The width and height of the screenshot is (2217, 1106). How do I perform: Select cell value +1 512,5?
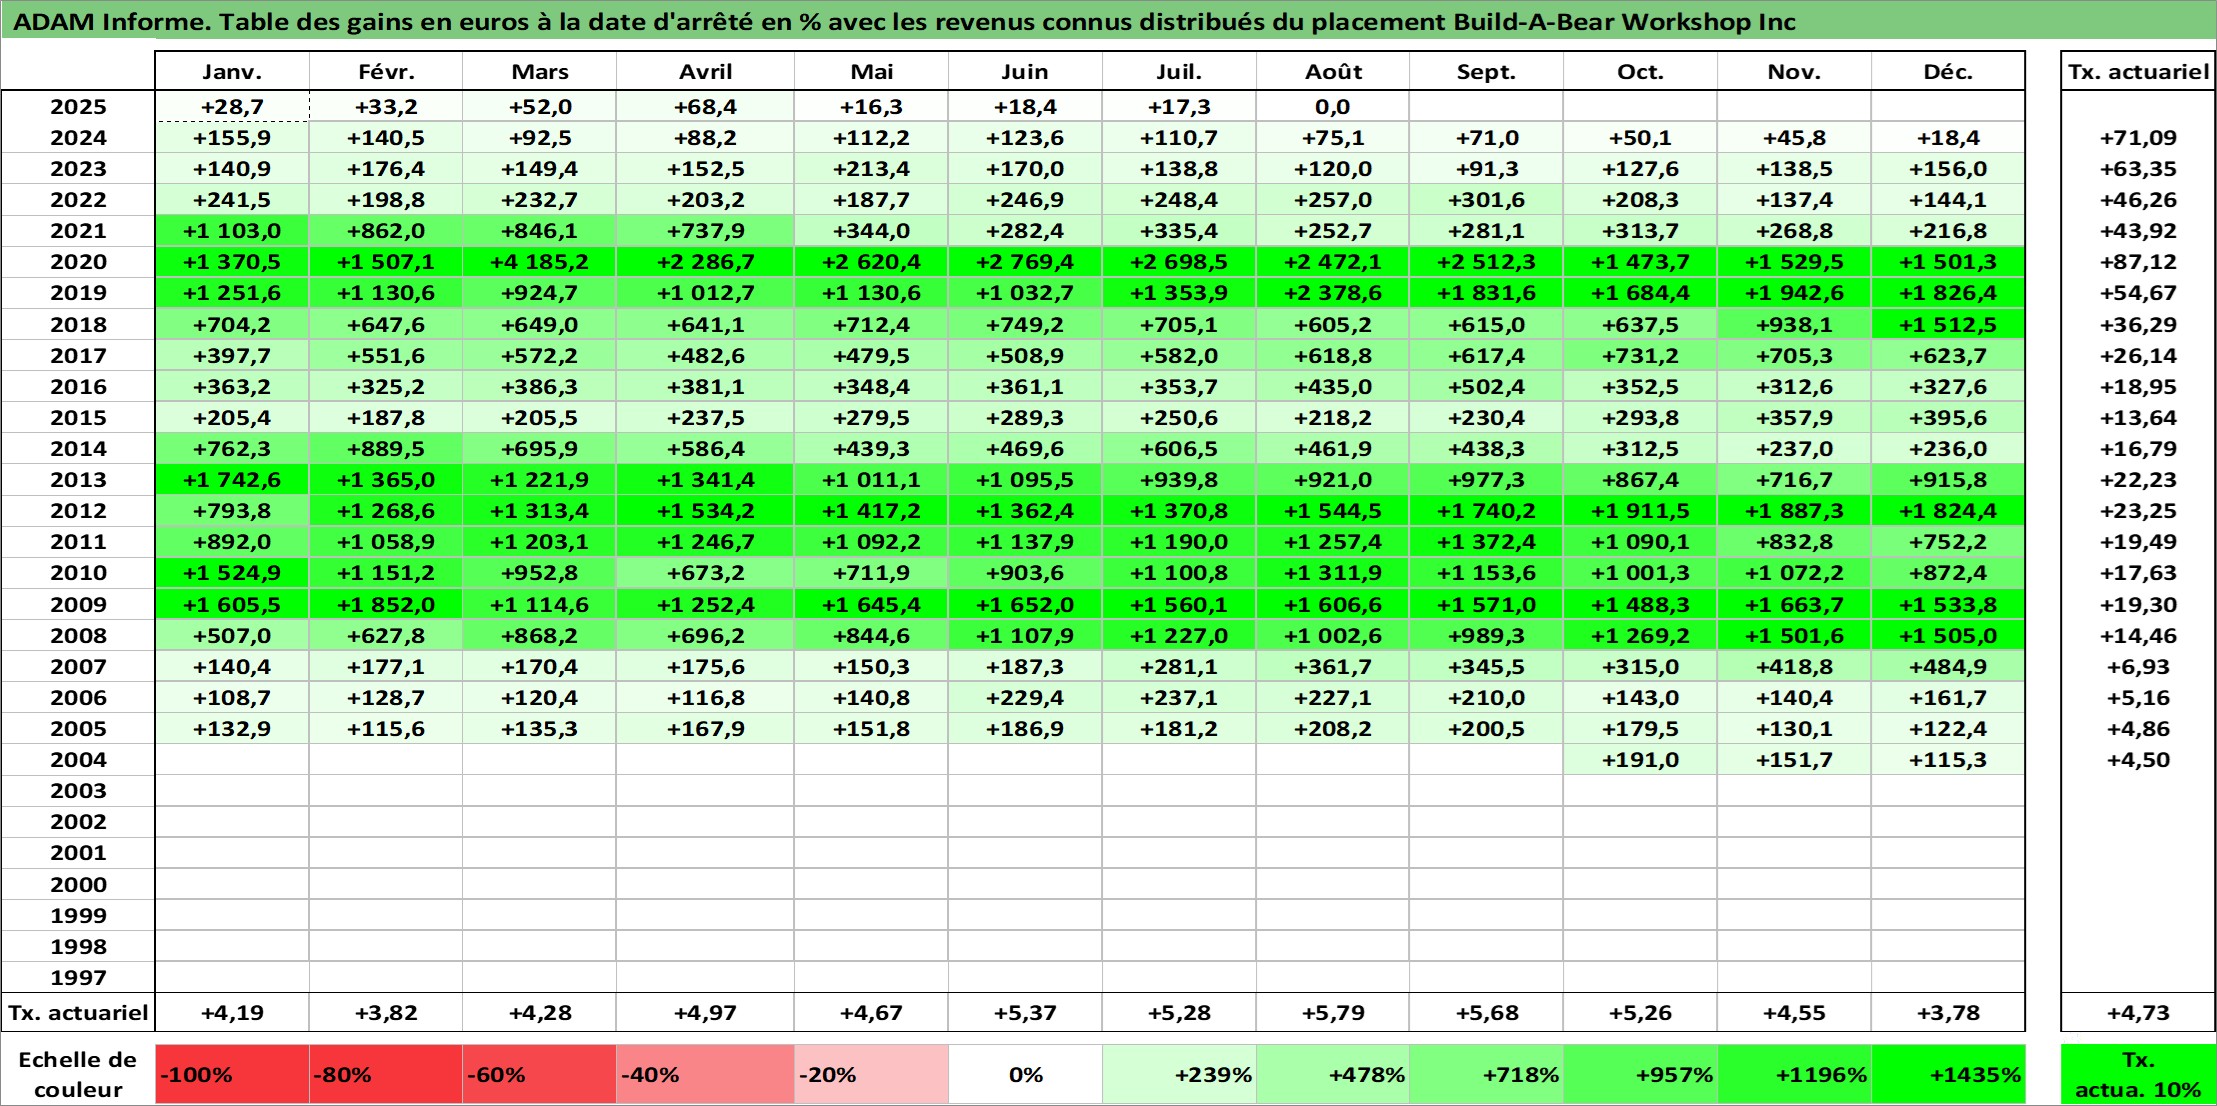click(x=1948, y=325)
